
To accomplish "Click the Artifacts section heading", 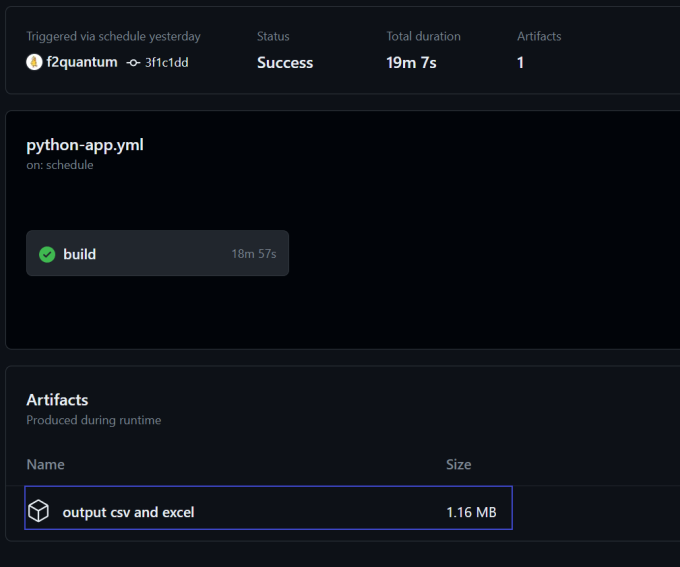I will 57,399.
